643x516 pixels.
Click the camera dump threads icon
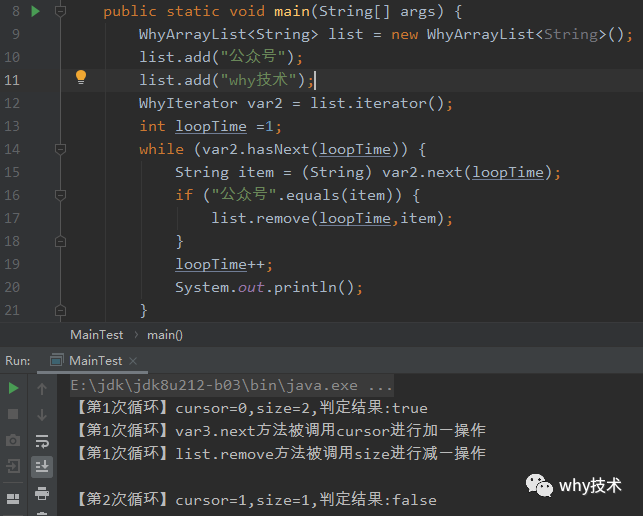[14, 440]
